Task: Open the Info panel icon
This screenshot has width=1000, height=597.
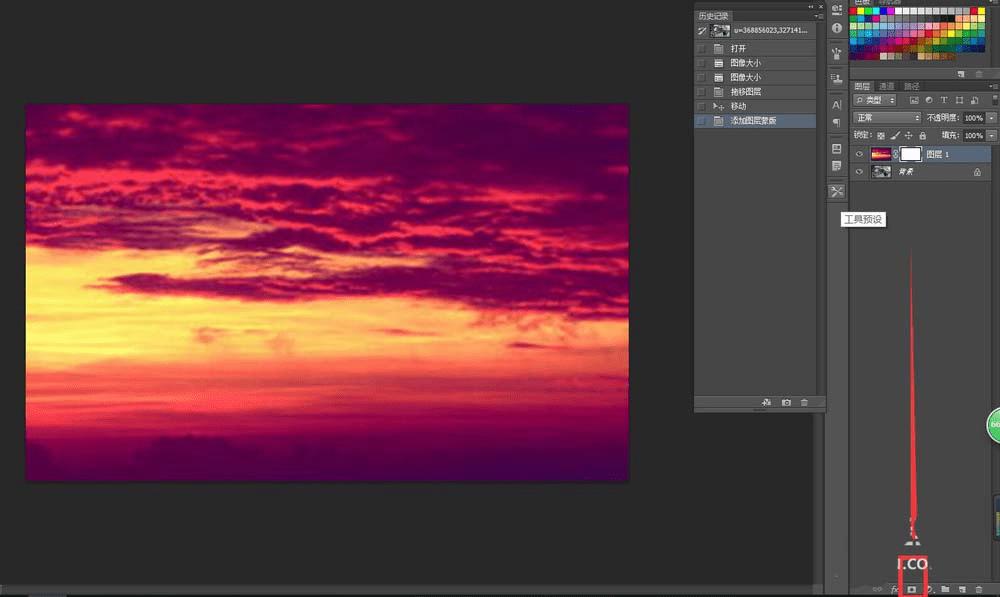Action: (x=837, y=28)
